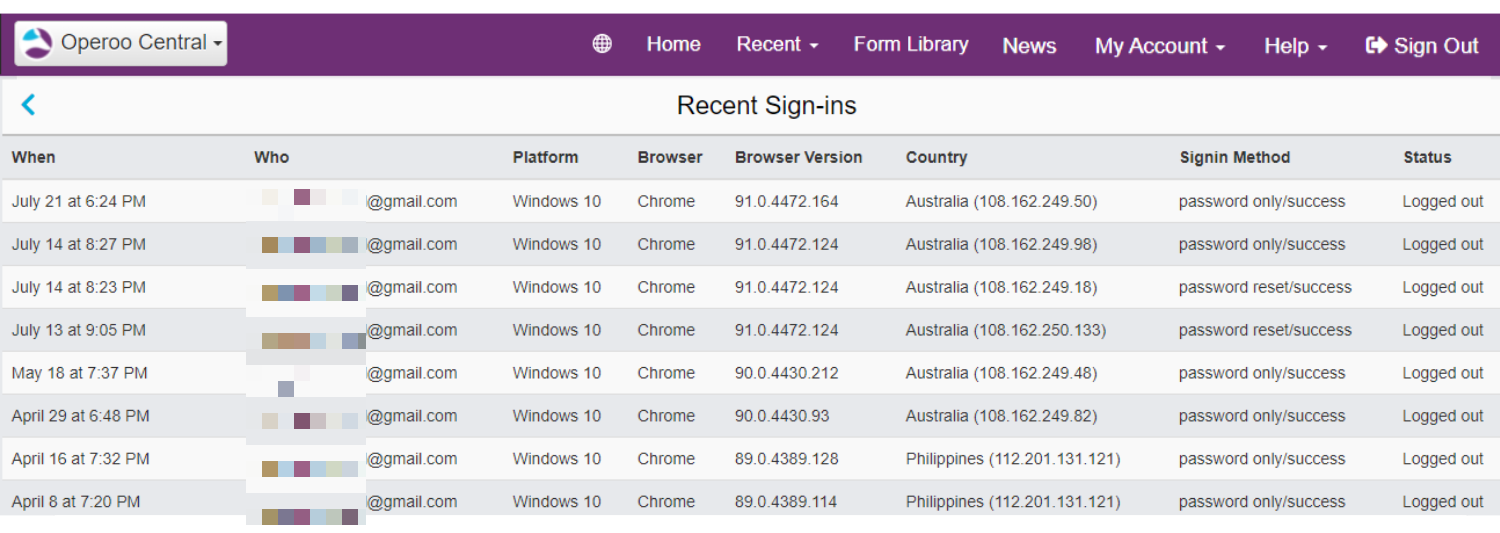Select the May 18 at 7:37 PM row
Image resolution: width=1500 pixels, height=533 pixels.
pyautogui.click(x=750, y=373)
